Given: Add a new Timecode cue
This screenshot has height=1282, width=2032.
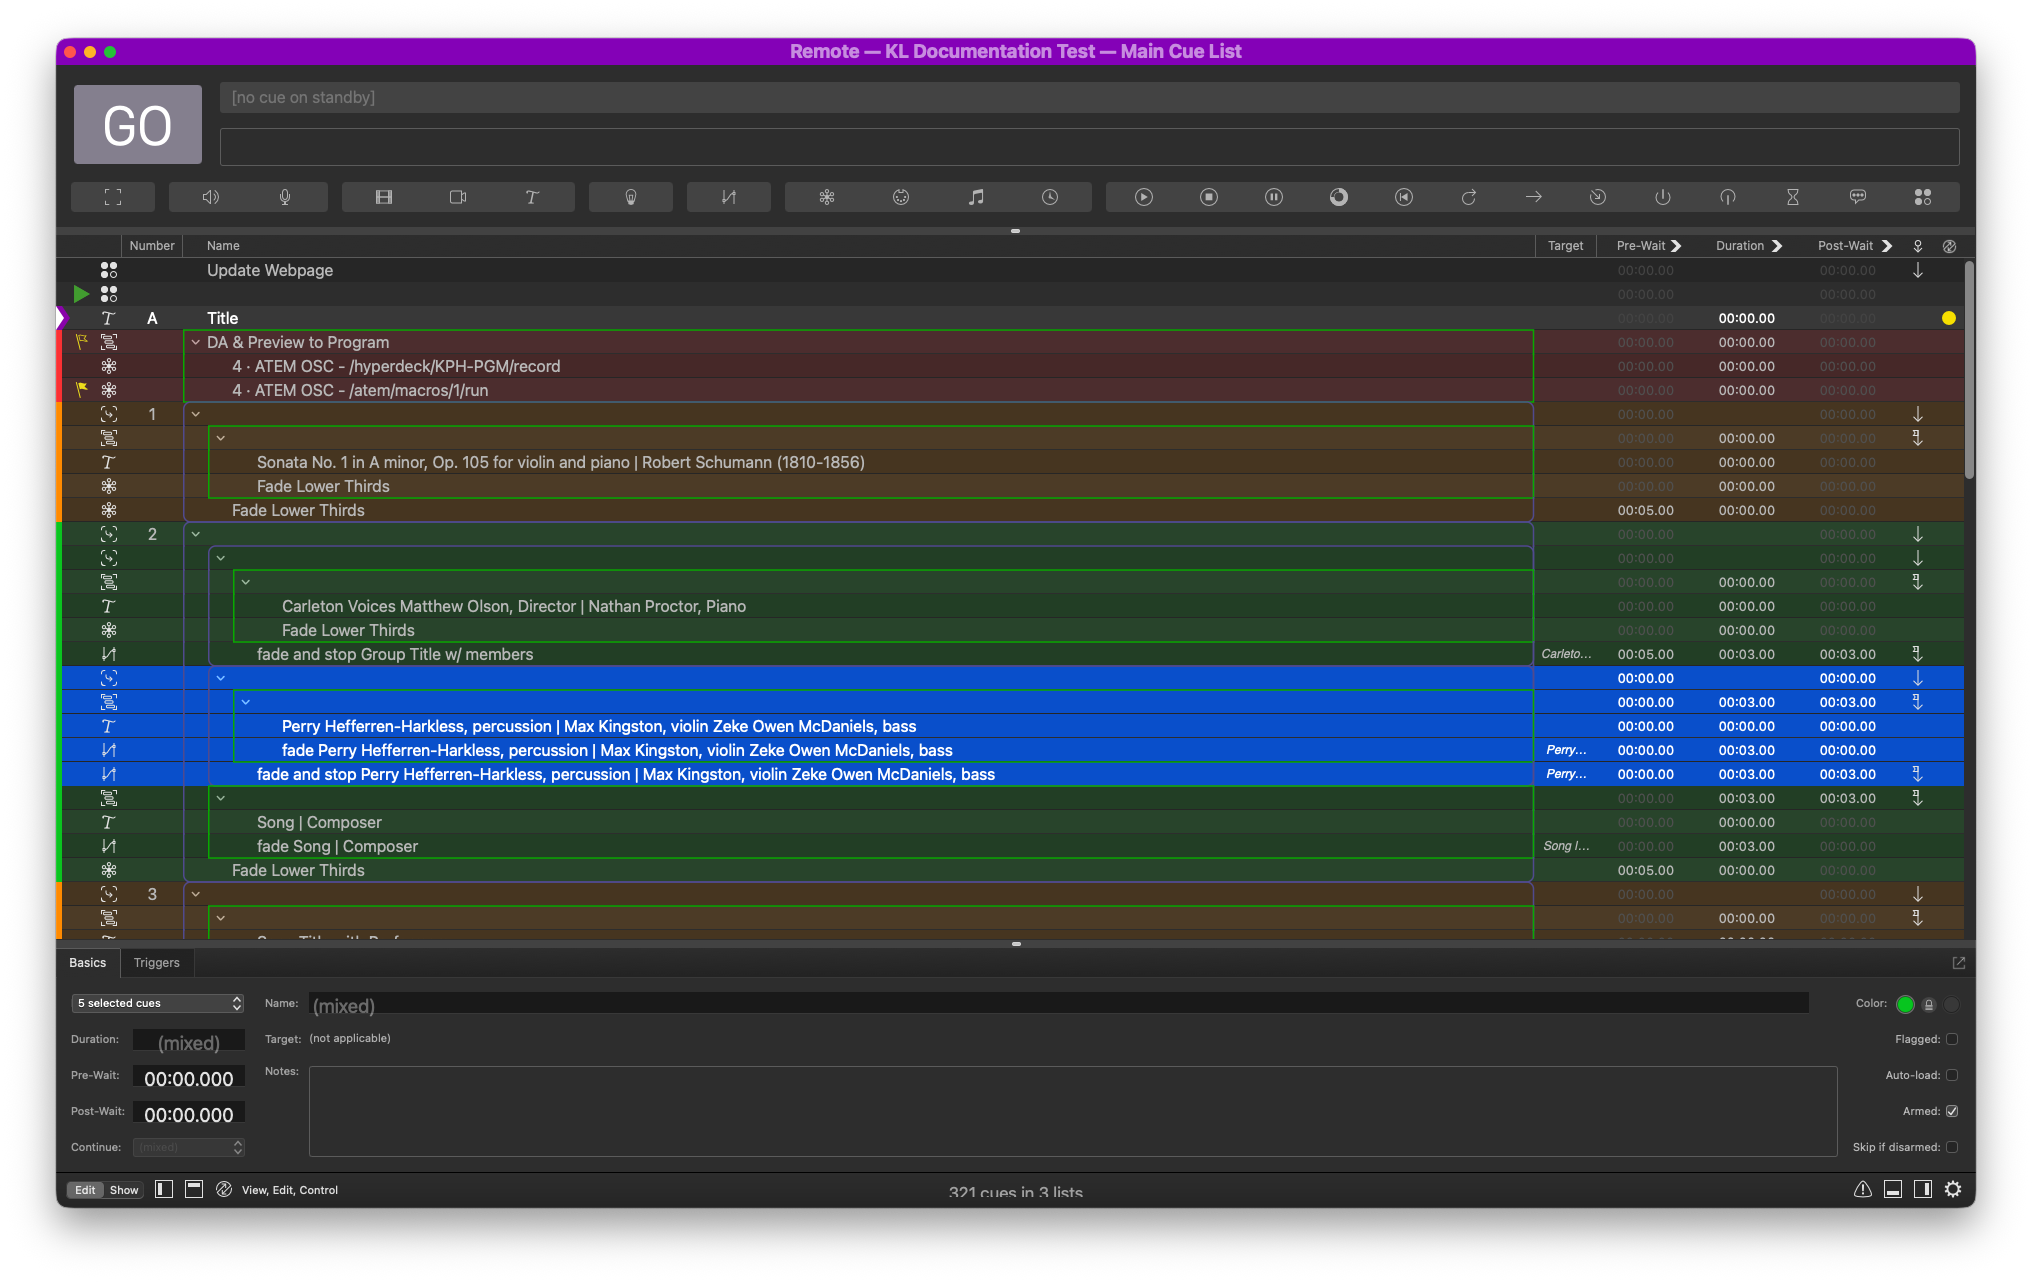Looking at the screenshot, I should tap(1050, 197).
